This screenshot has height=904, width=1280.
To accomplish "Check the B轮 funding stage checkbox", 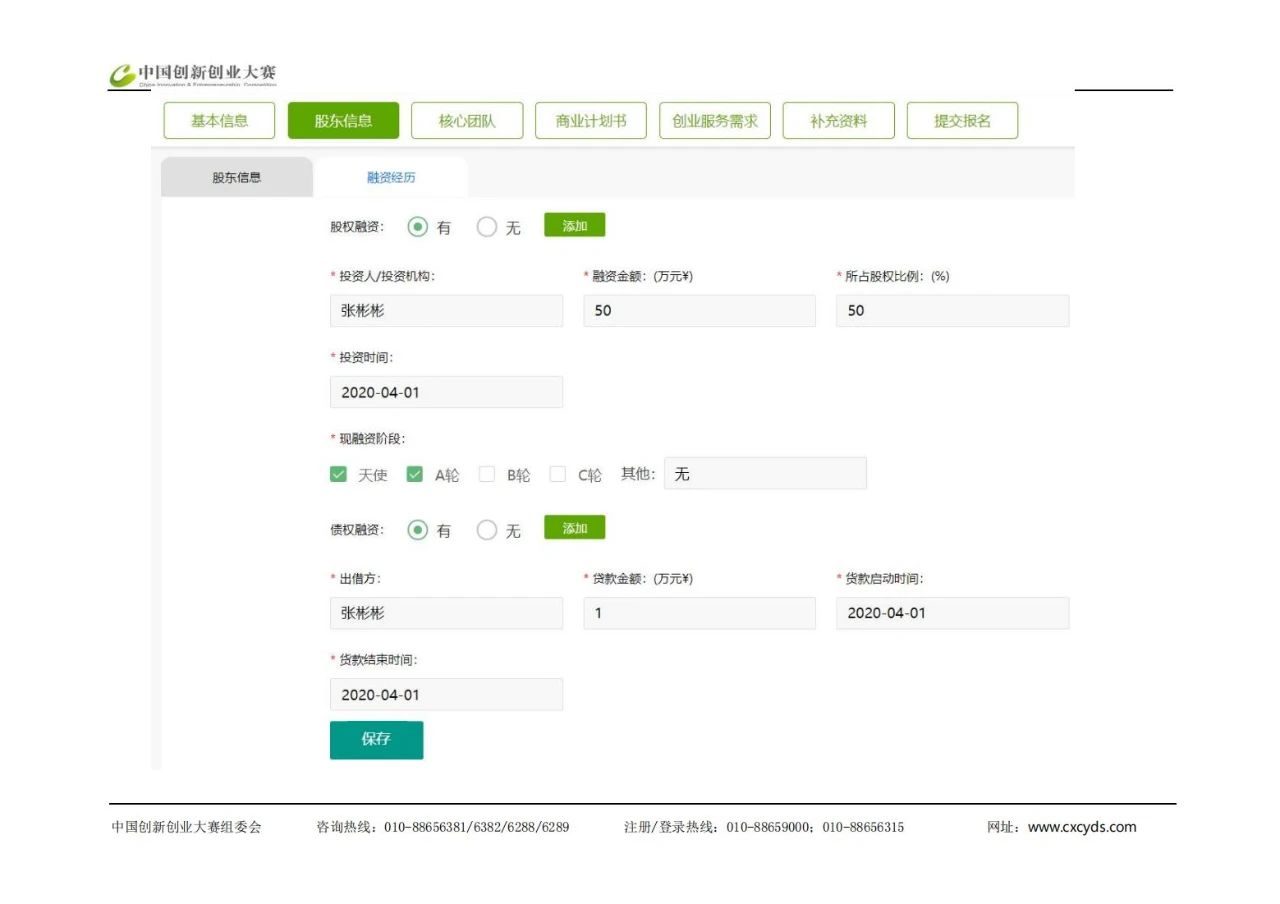I will (x=487, y=475).
